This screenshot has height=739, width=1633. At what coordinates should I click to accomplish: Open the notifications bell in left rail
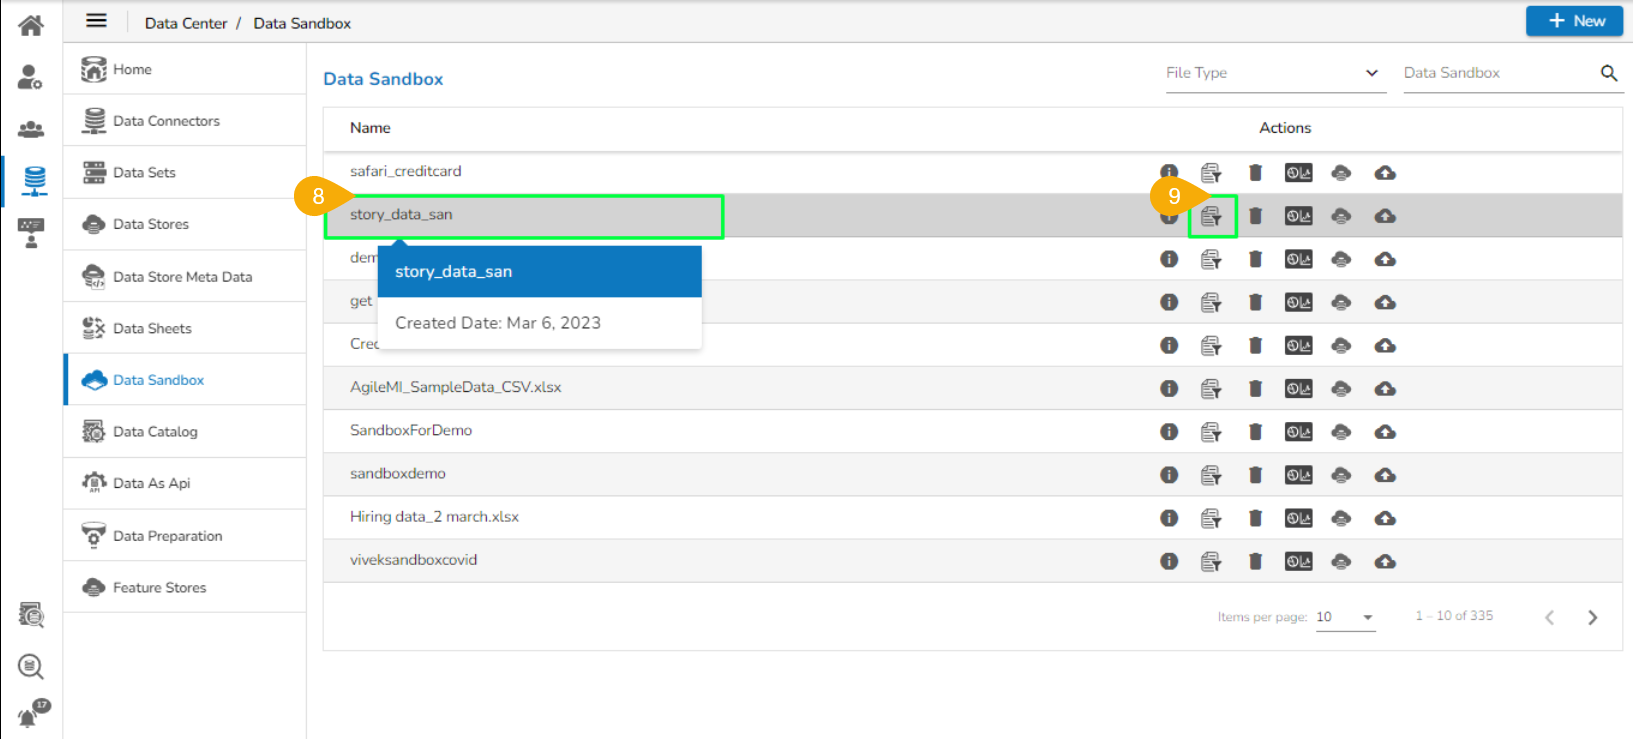click(30, 716)
